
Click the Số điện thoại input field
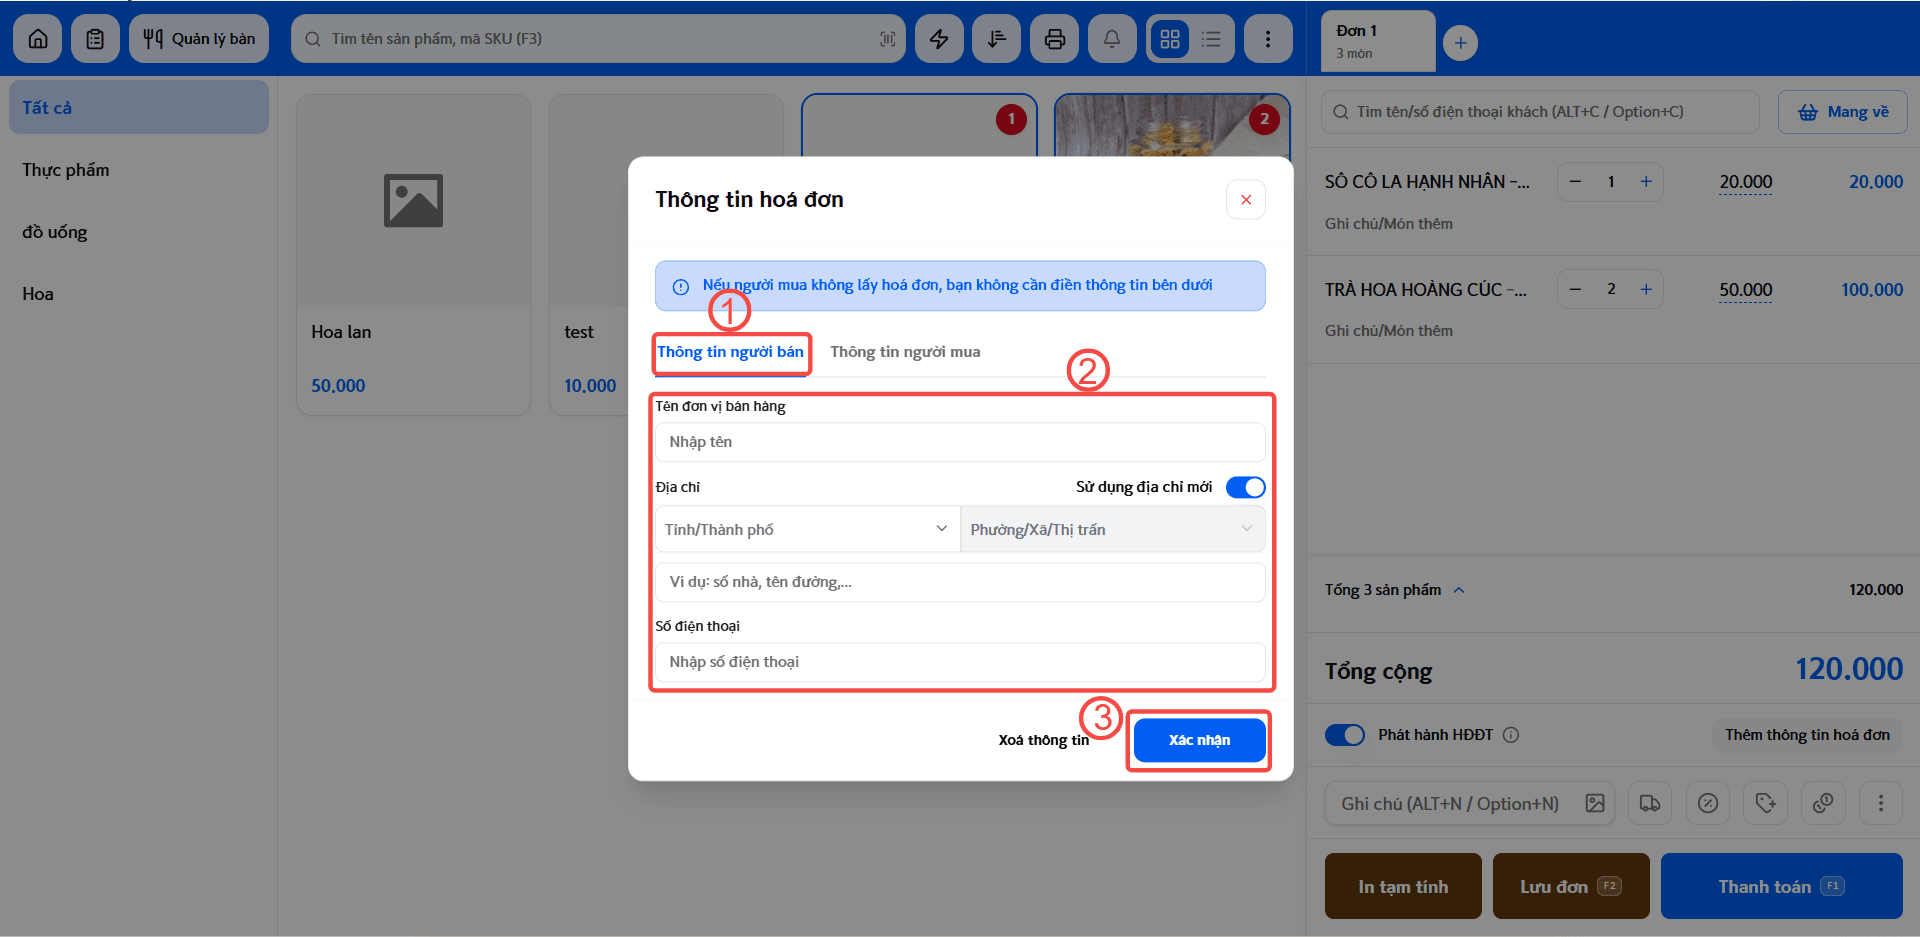click(x=960, y=662)
